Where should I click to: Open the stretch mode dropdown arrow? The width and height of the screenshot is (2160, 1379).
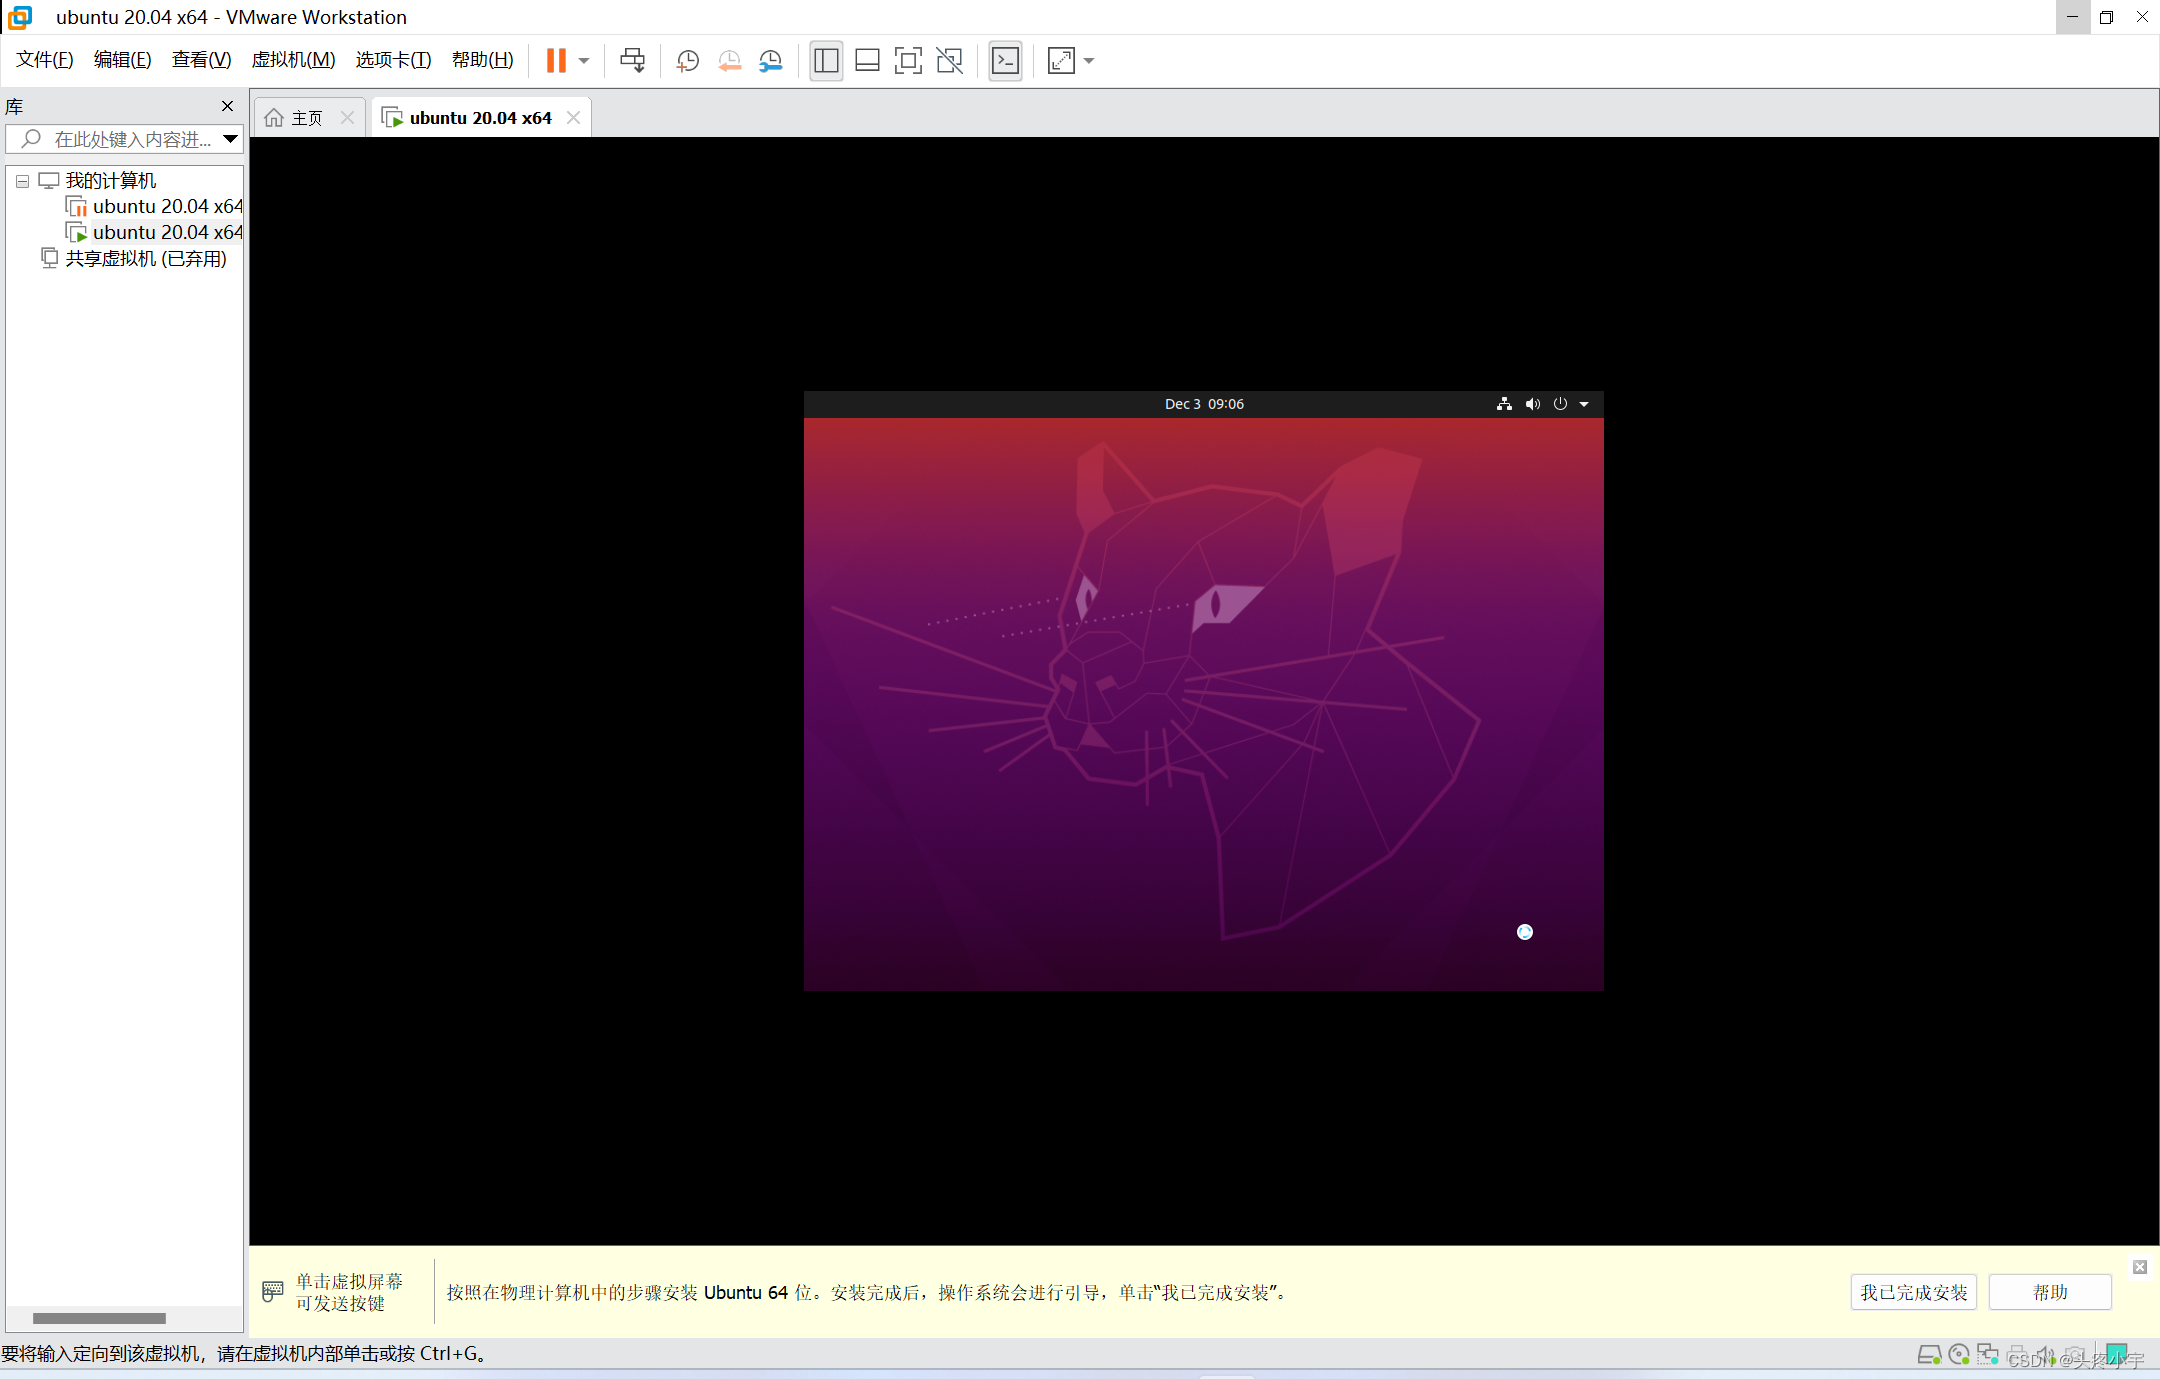pos(1089,61)
